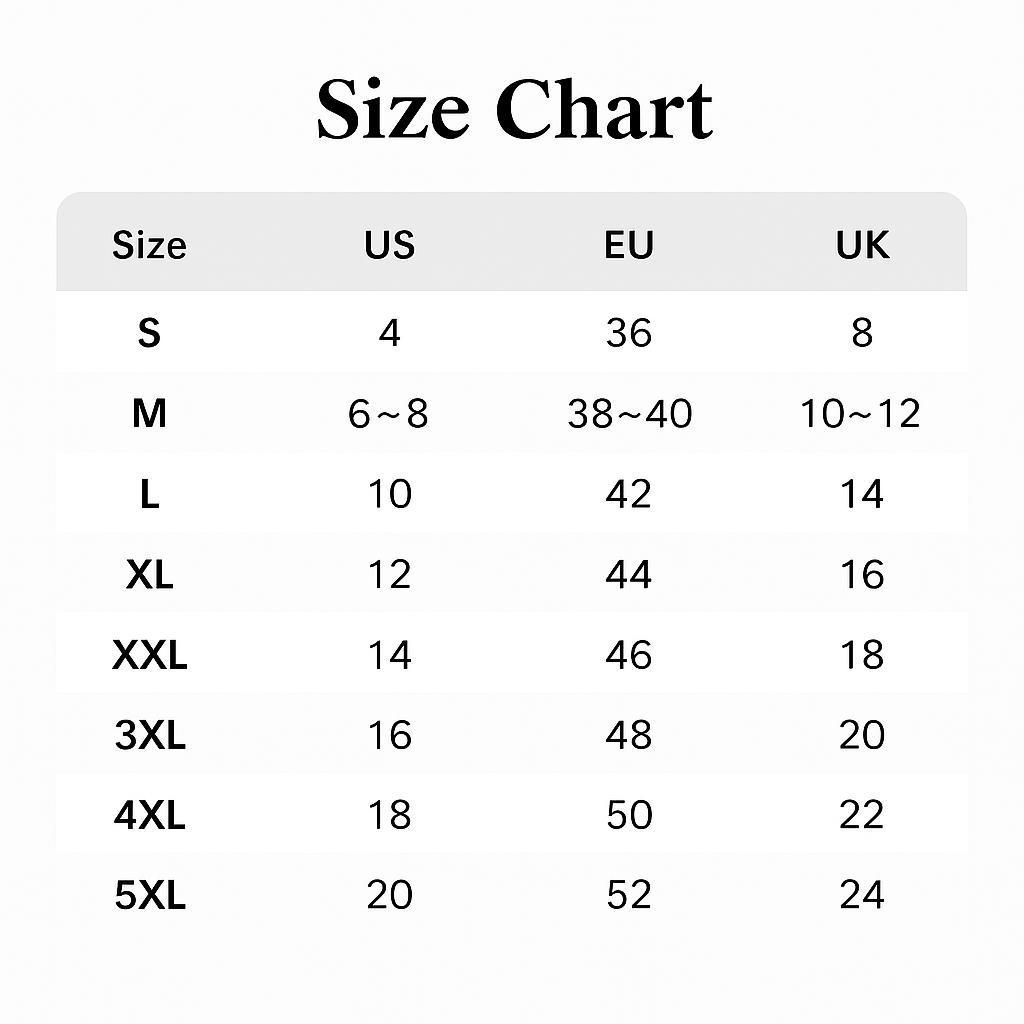Screen dimensions: 1024x1024
Task: Click US size 4 in S row
Action: point(389,333)
